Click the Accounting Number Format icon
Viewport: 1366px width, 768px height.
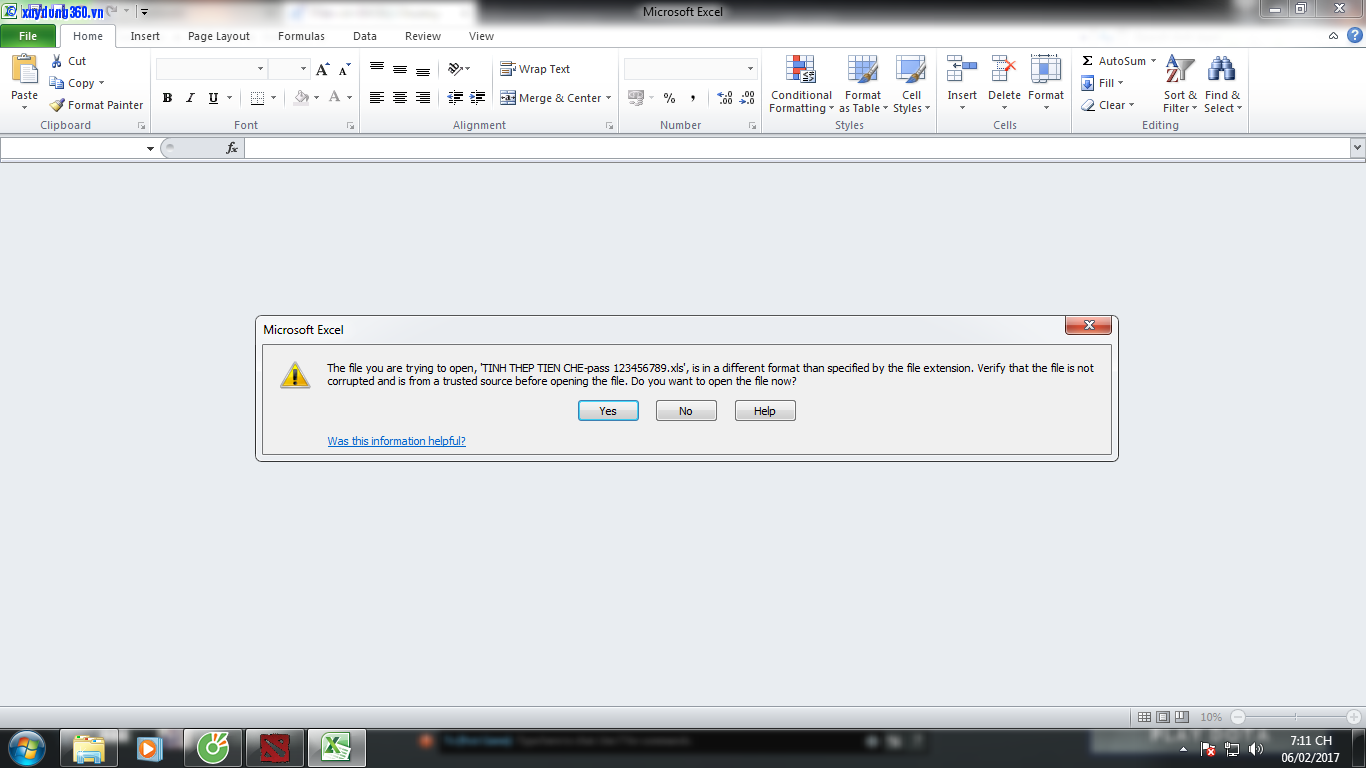[635, 98]
